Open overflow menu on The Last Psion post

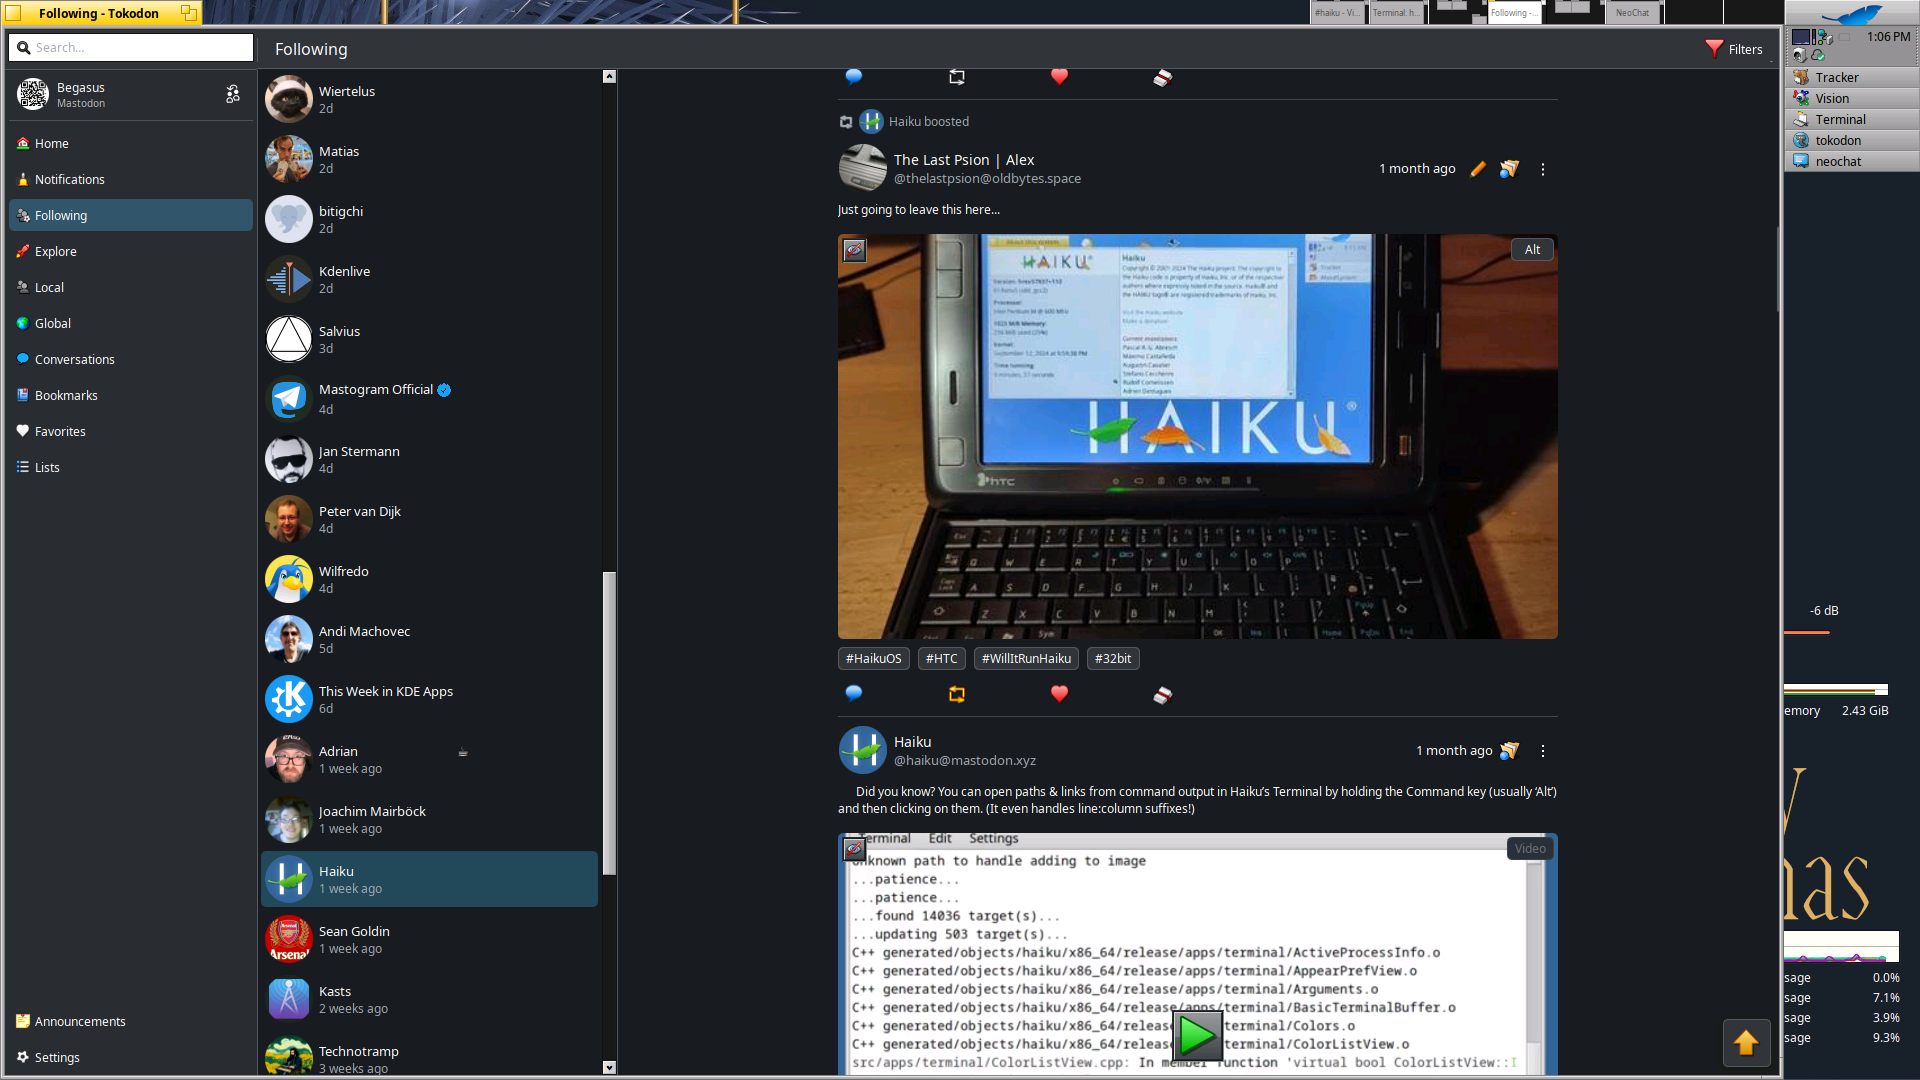tap(1543, 169)
